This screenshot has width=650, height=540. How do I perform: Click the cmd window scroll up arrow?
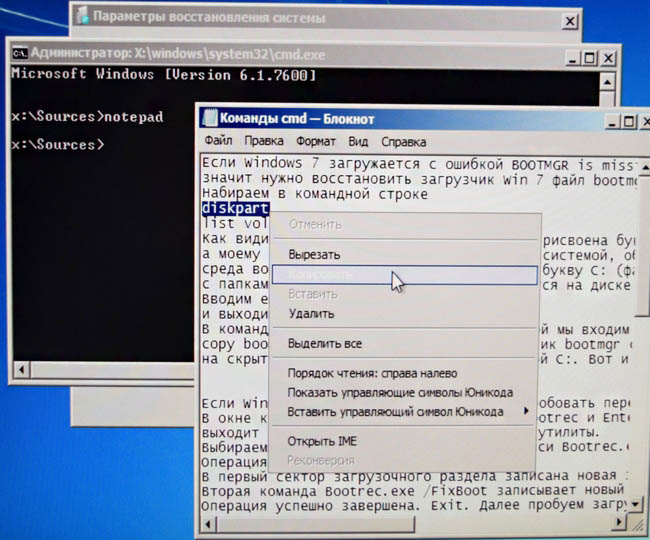[x=607, y=82]
